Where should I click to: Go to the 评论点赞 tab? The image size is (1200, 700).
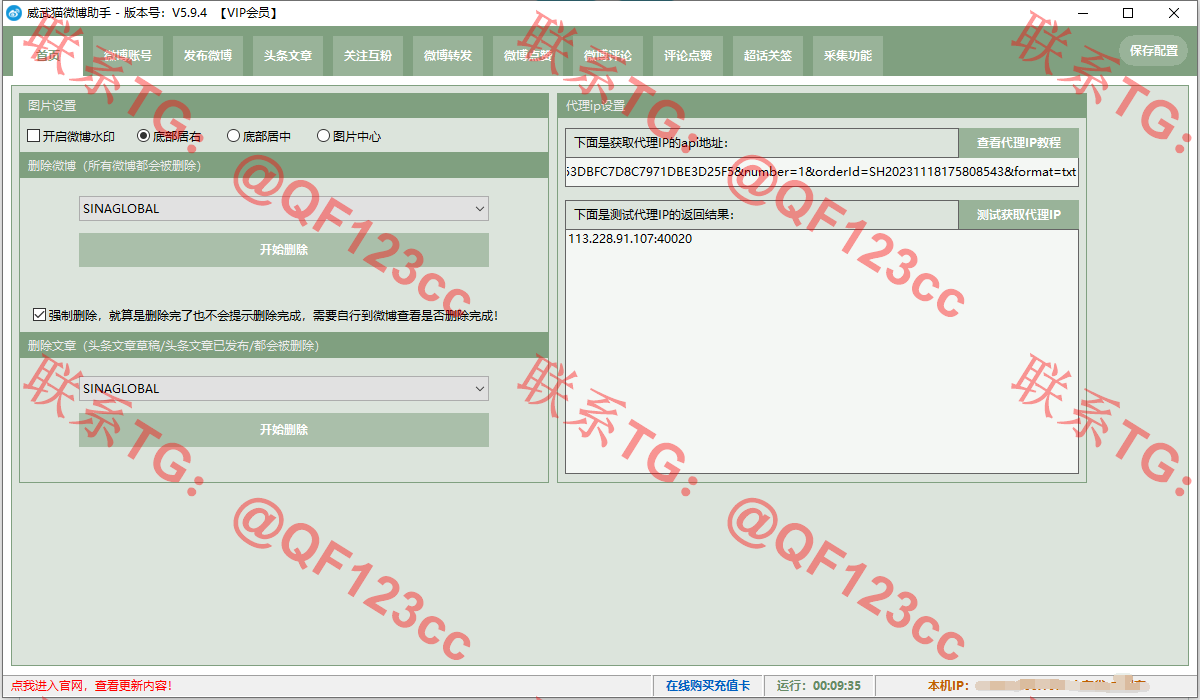pyautogui.click(x=688, y=56)
